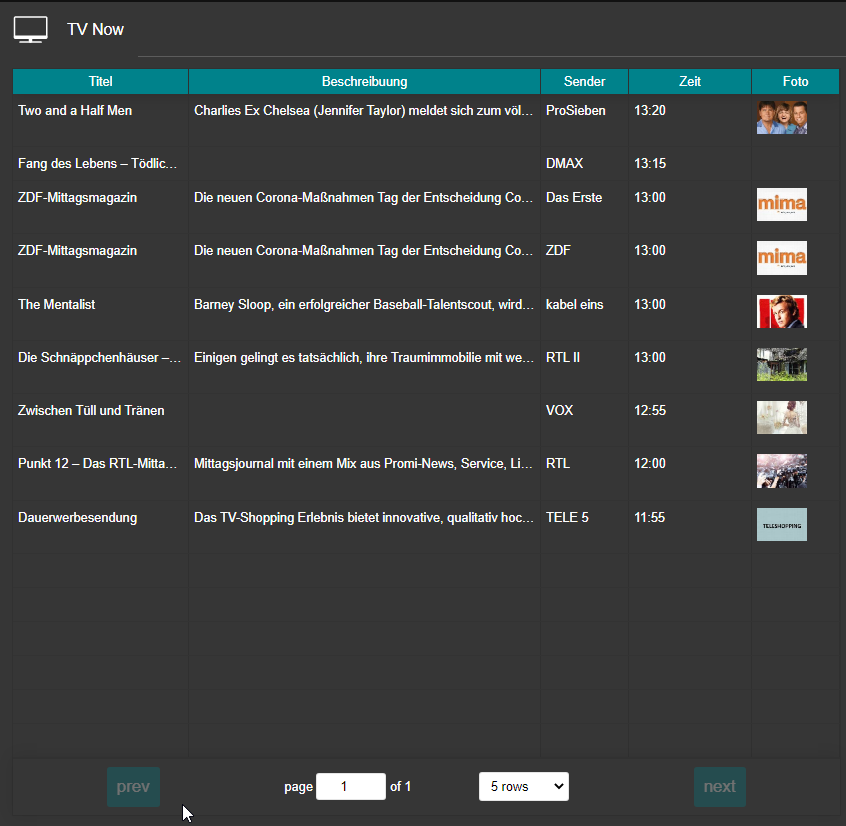846x826 pixels.
Task: Open mima thumbnail in ZDF row
Action: click(782, 258)
